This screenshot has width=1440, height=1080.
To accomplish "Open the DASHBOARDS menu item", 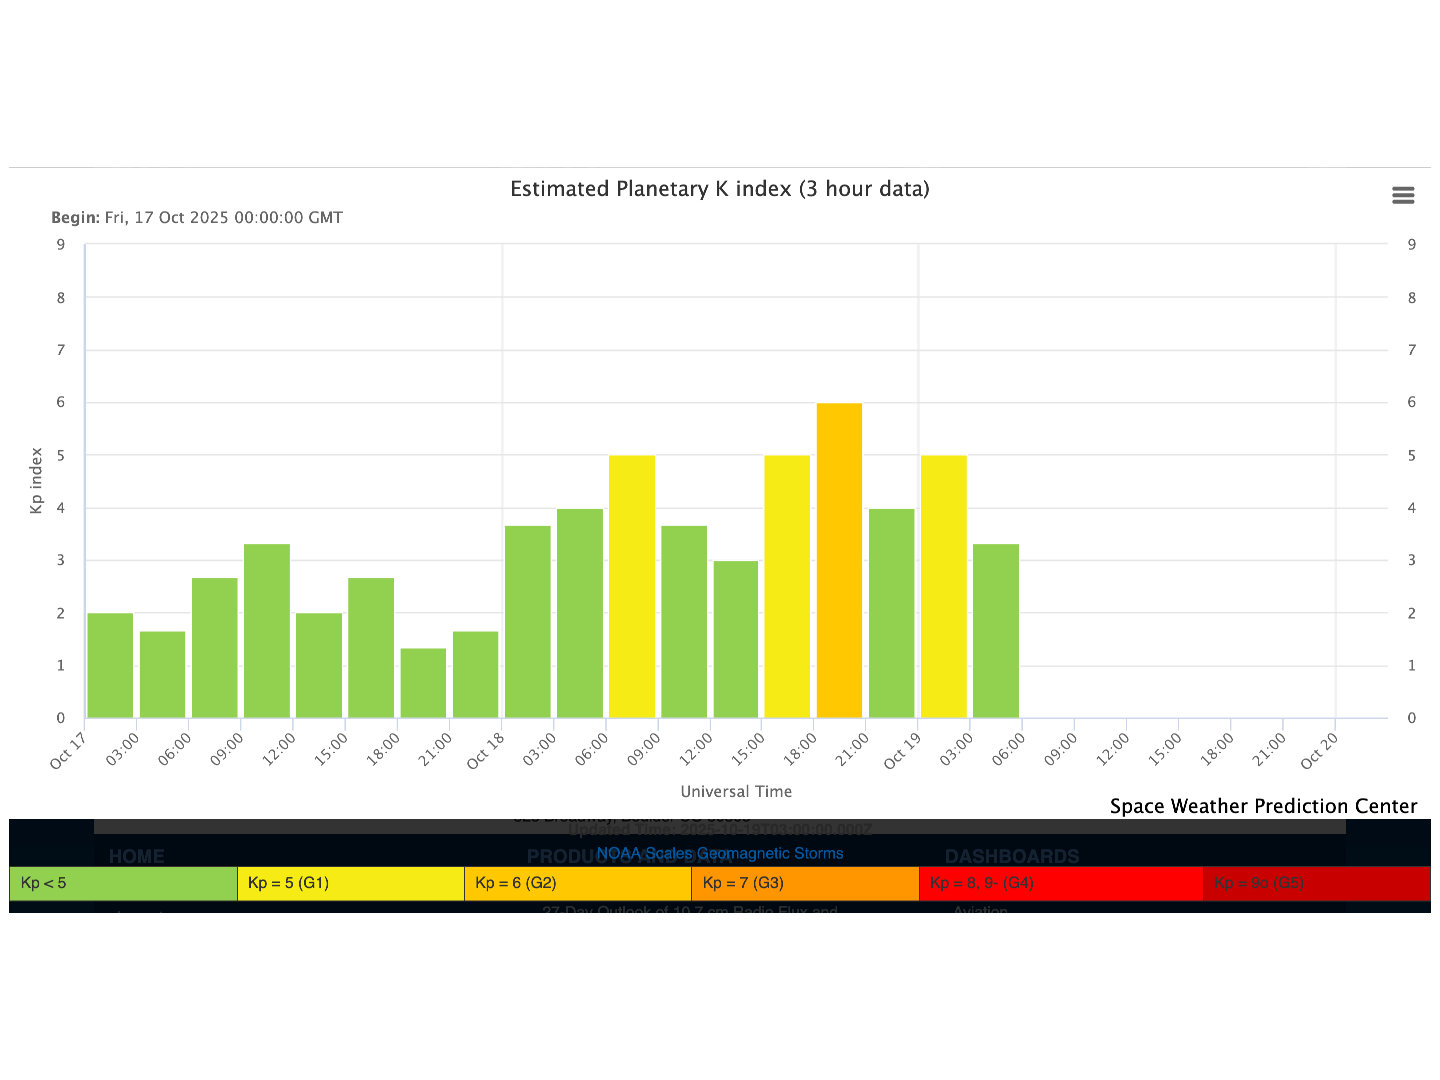I will pyautogui.click(x=1011, y=857).
